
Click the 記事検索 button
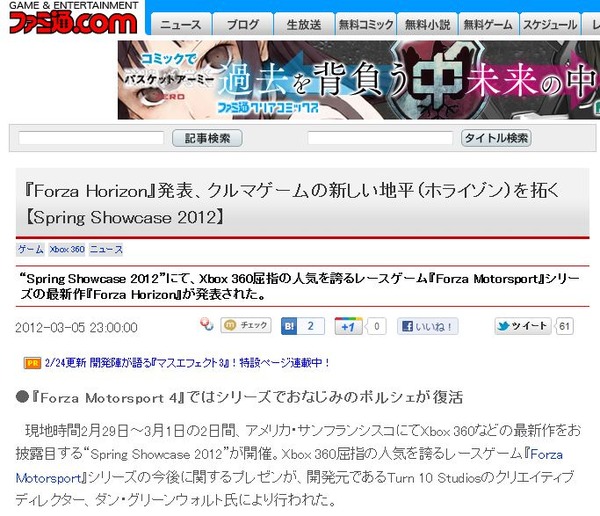tap(207, 138)
